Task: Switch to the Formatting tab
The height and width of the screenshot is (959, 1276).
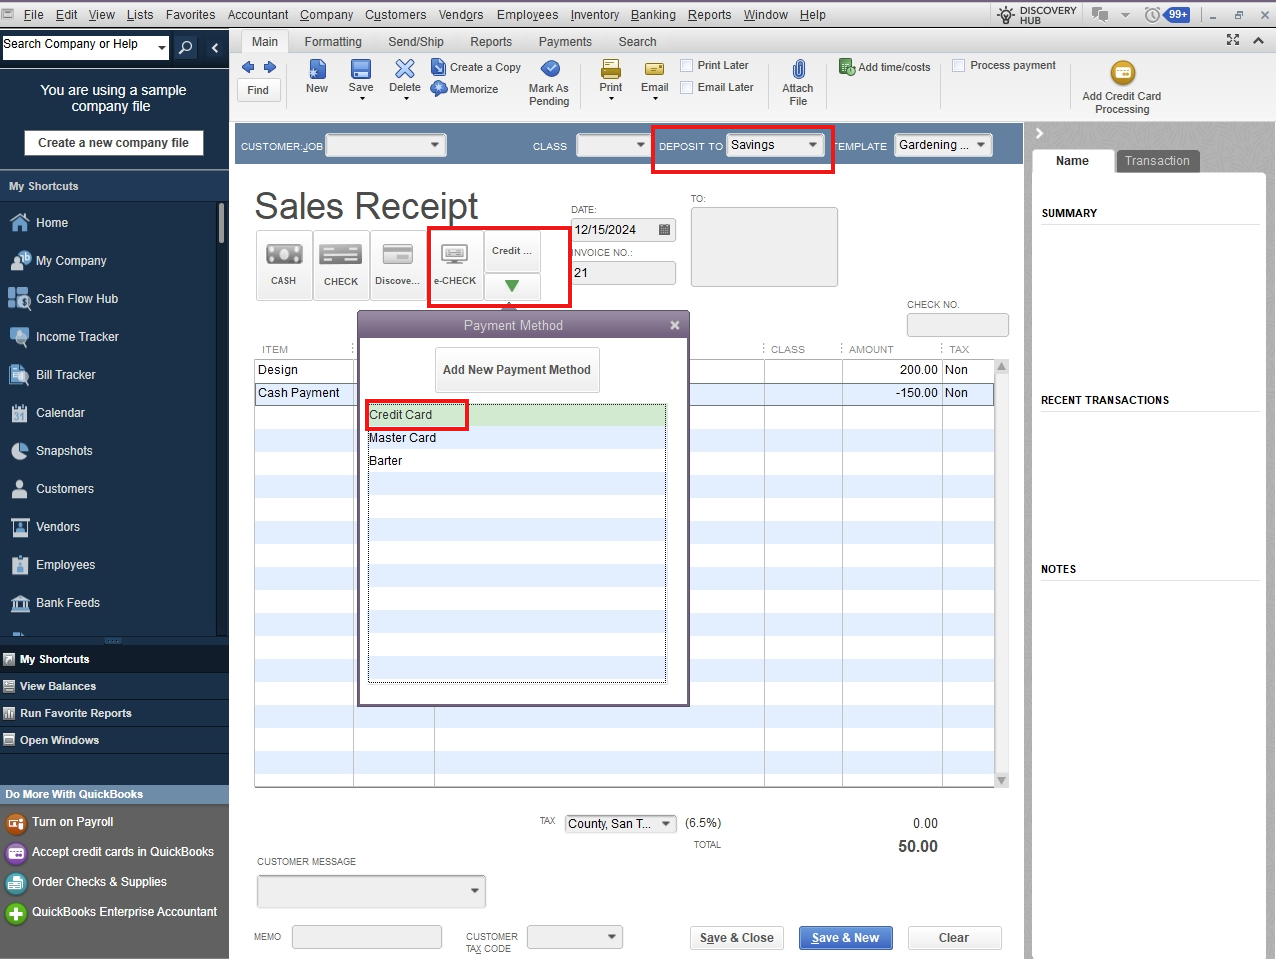Action: [333, 42]
